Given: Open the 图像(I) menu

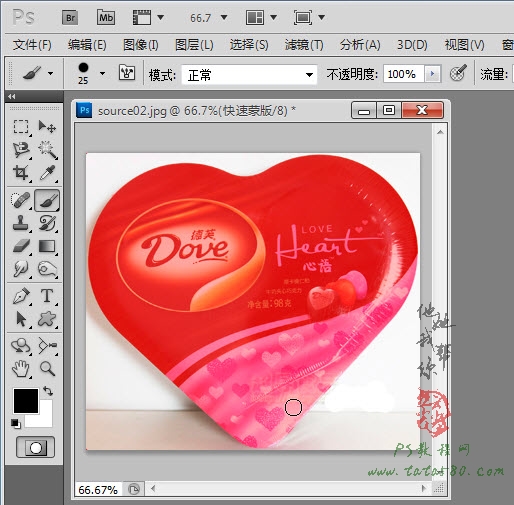Looking at the screenshot, I should pos(141,45).
